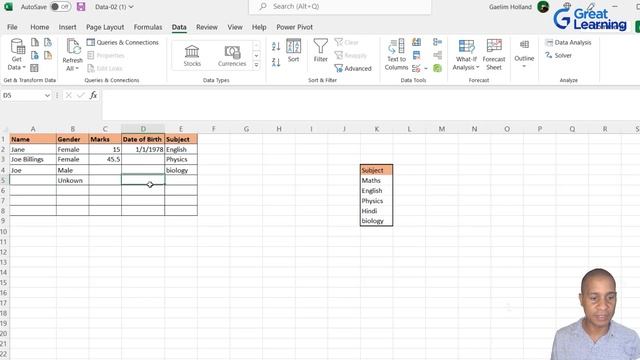This screenshot has height=360, width=640.
Task: Select the orange Subject header in column K
Action: coord(376,170)
